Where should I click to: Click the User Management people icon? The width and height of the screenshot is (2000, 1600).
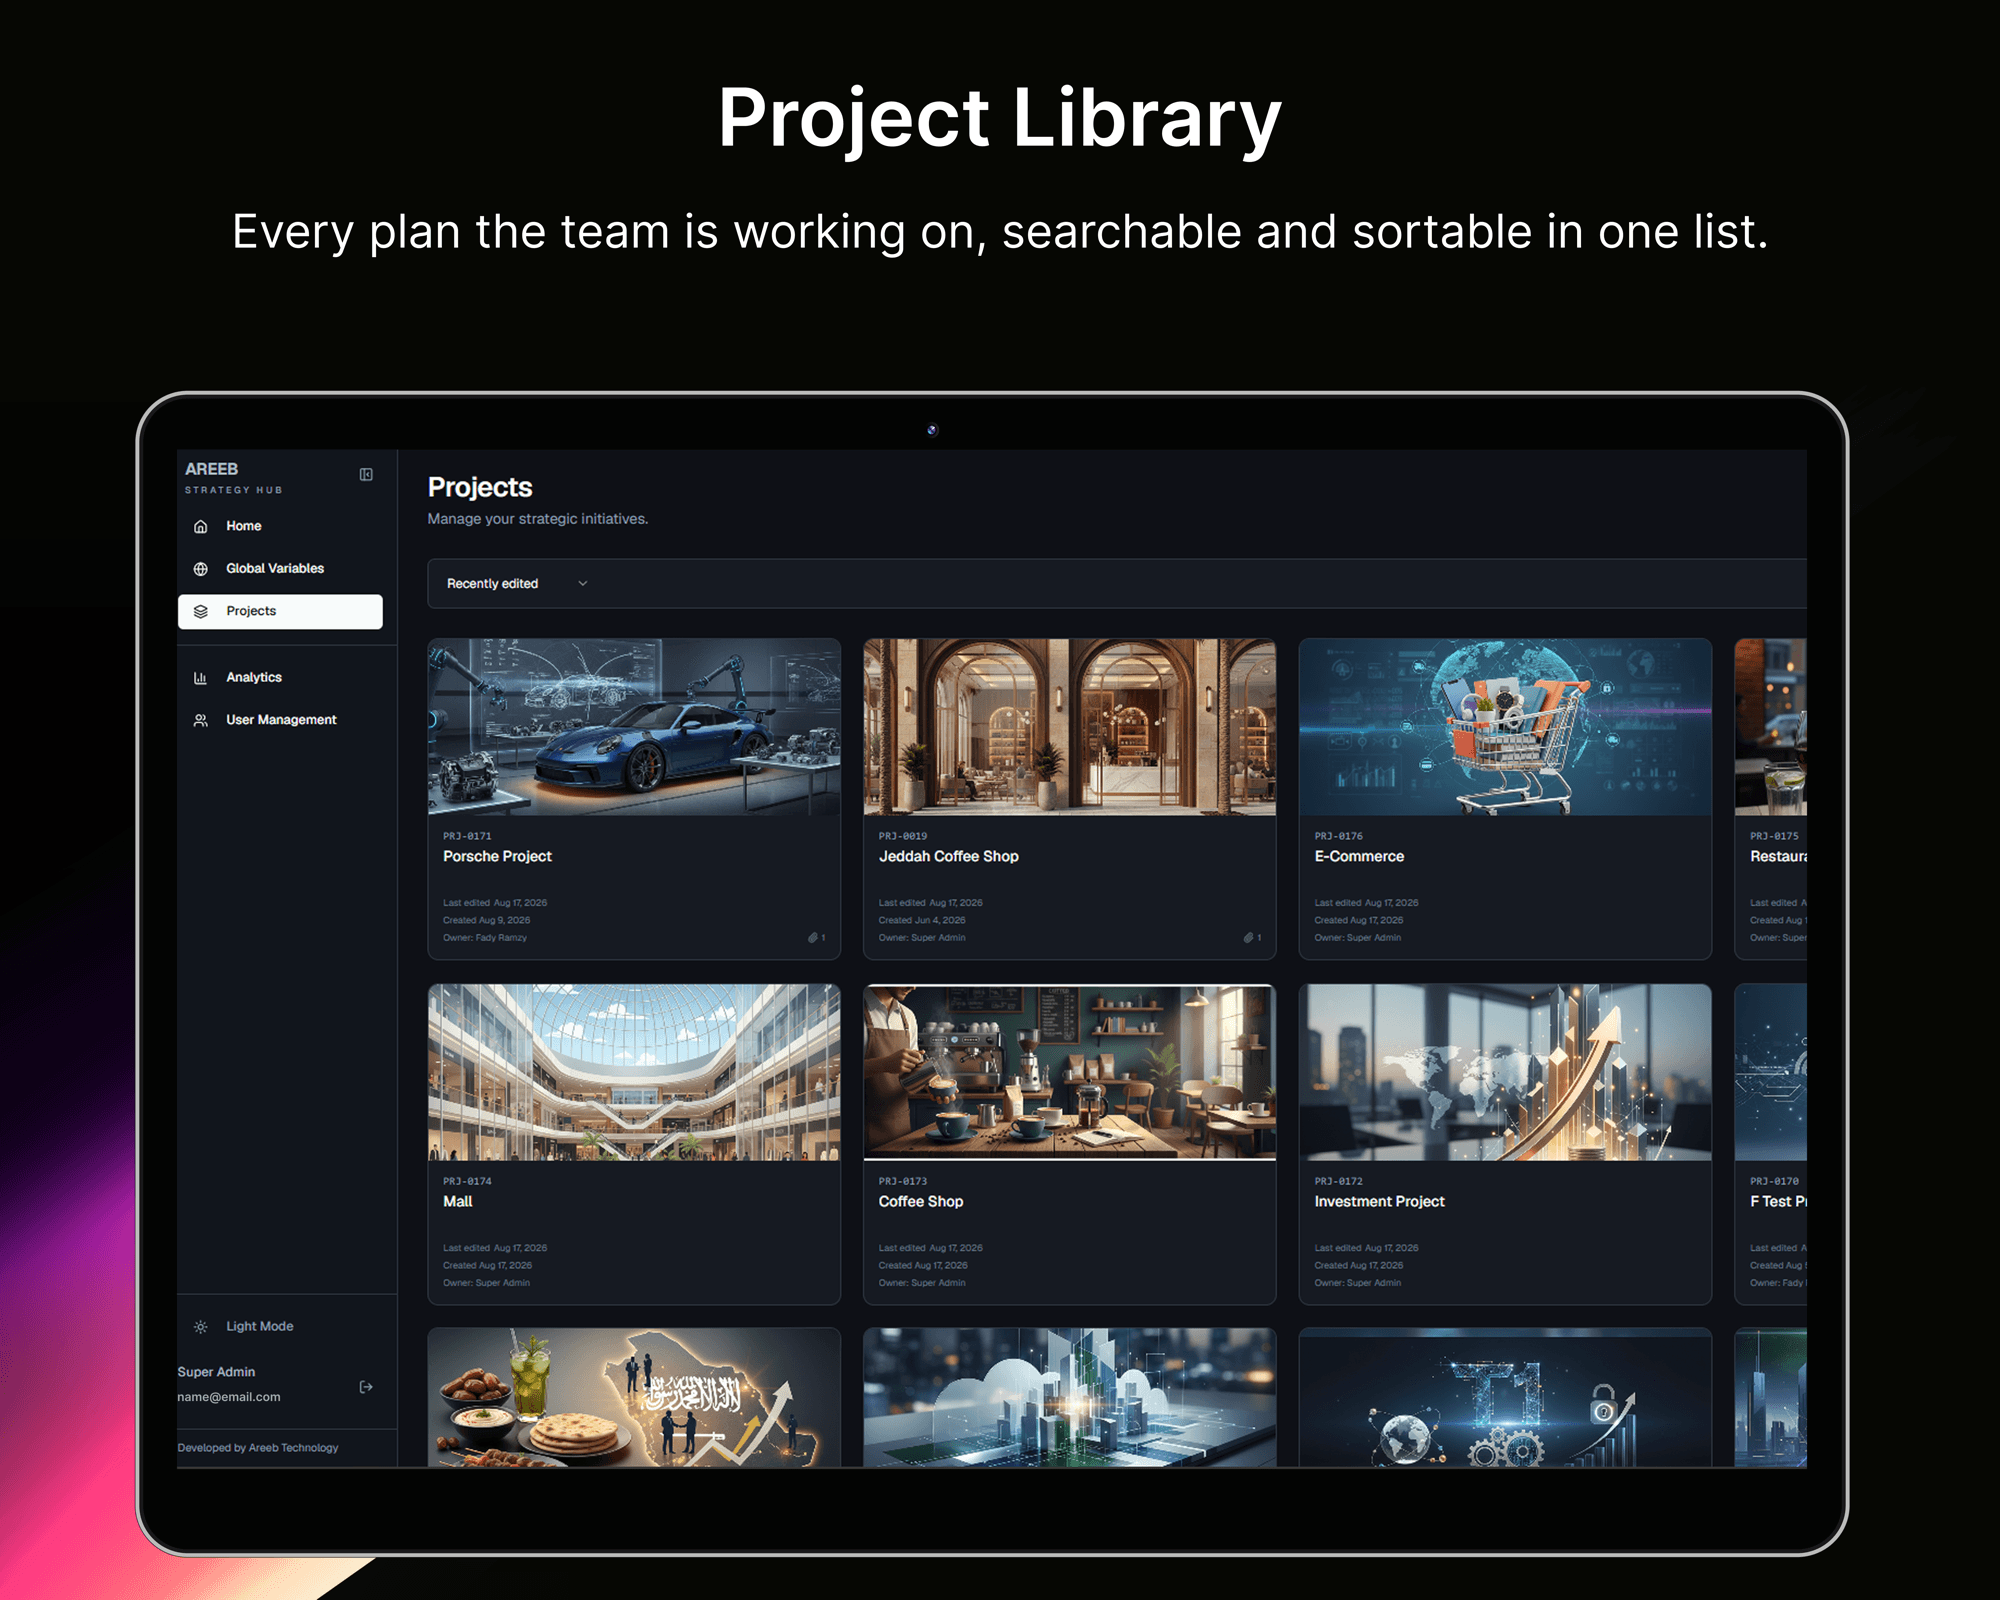tap(201, 720)
